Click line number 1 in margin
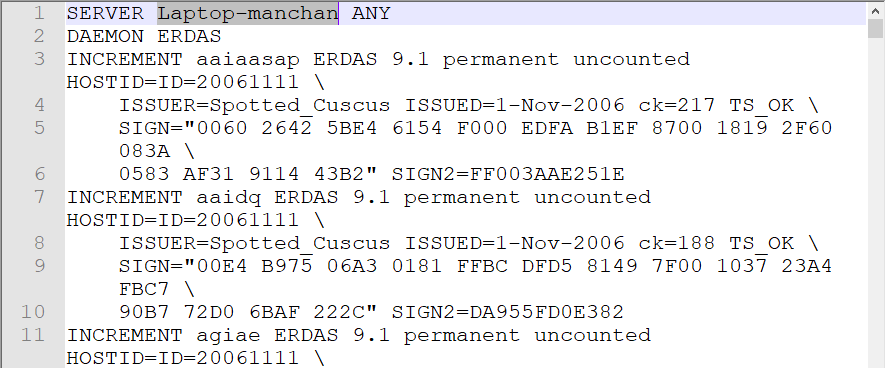 pyautogui.click(x=39, y=14)
